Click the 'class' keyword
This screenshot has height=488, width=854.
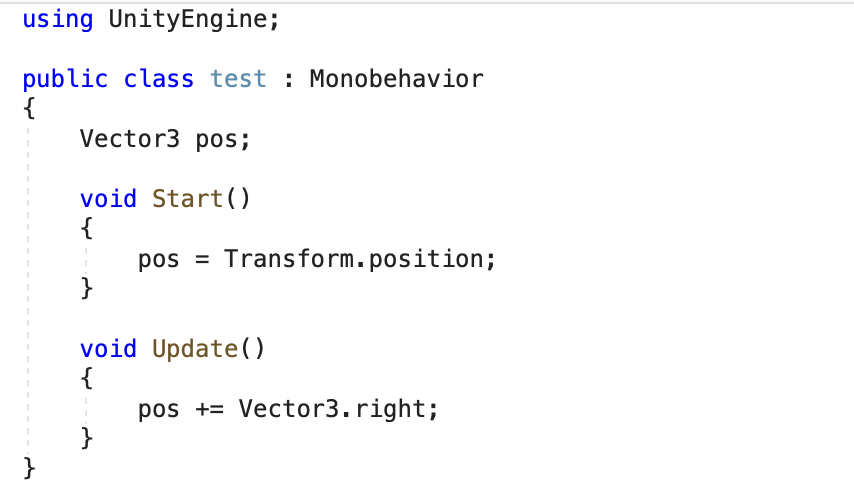(158, 79)
